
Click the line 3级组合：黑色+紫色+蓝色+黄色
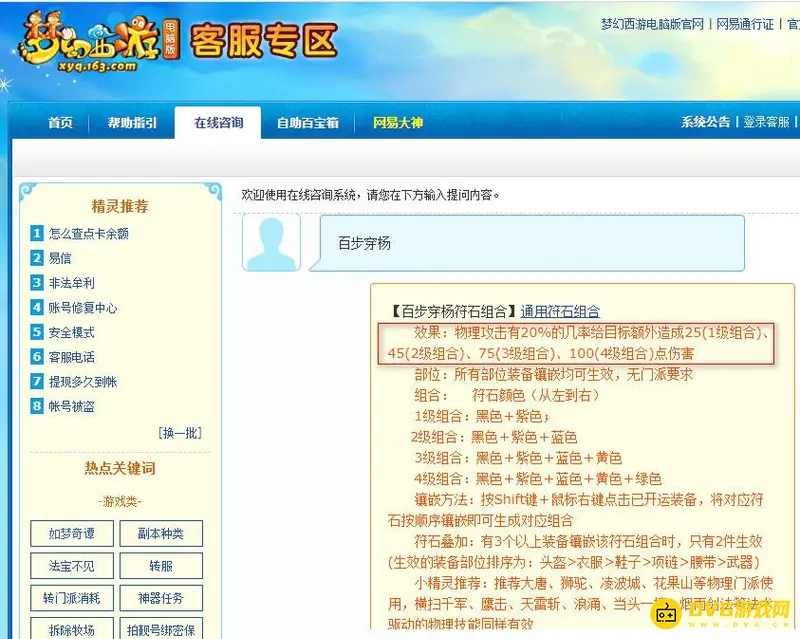[518, 458]
